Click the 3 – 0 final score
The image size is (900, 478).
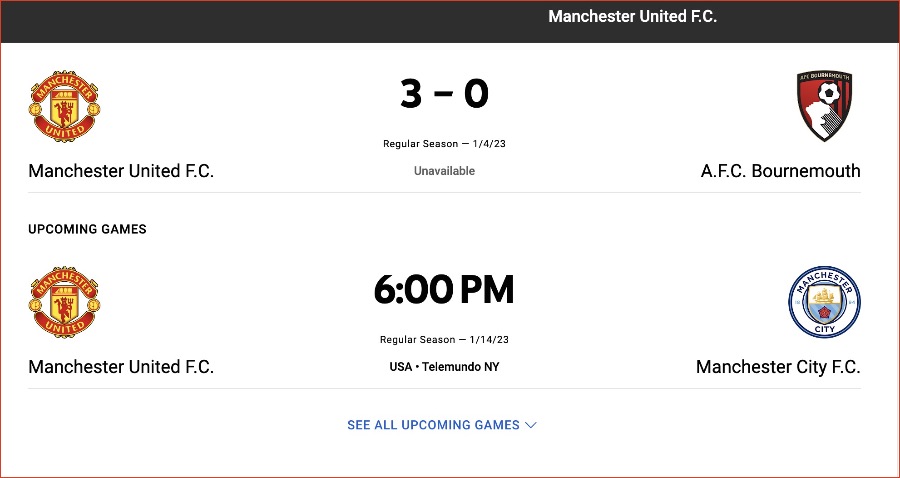[444, 94]
